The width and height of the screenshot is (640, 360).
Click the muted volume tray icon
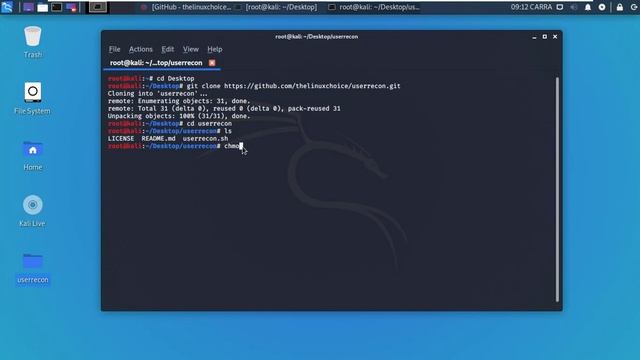point(574,7)
